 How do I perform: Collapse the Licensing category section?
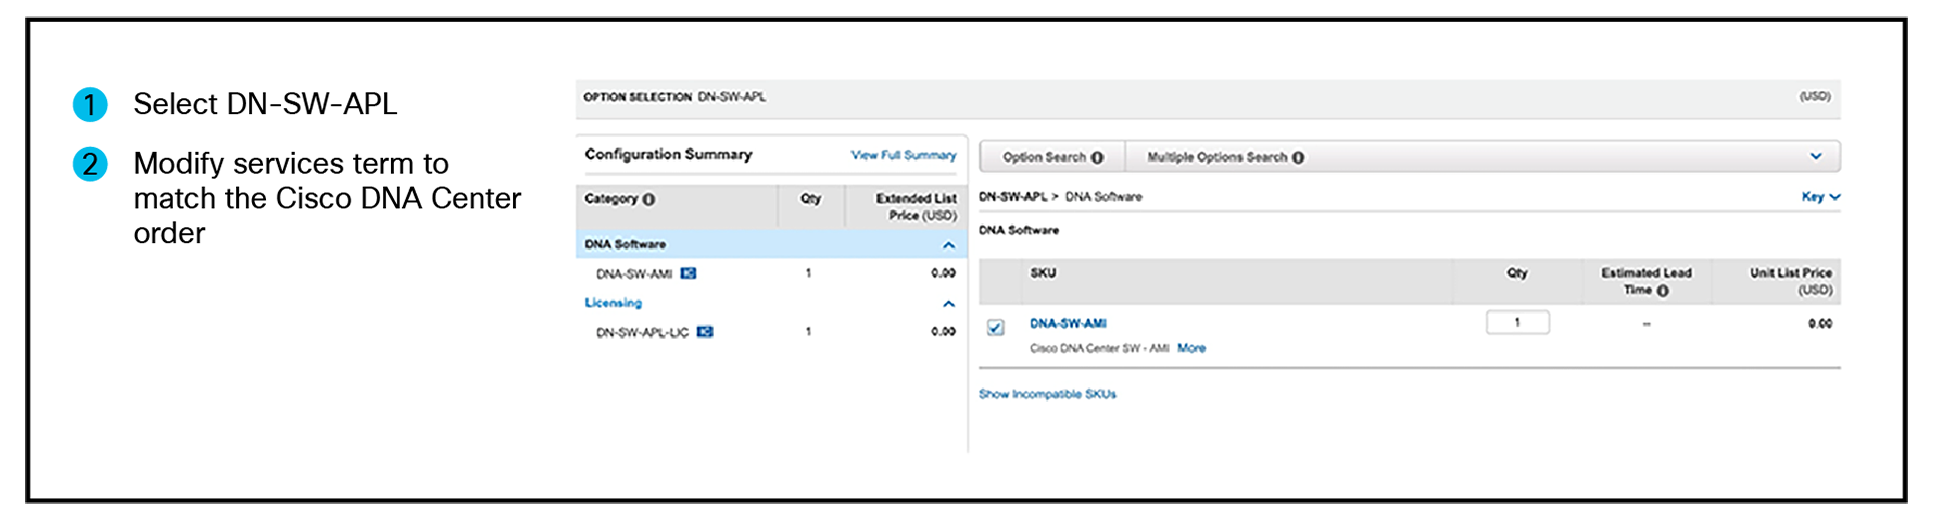coord(948,304)
